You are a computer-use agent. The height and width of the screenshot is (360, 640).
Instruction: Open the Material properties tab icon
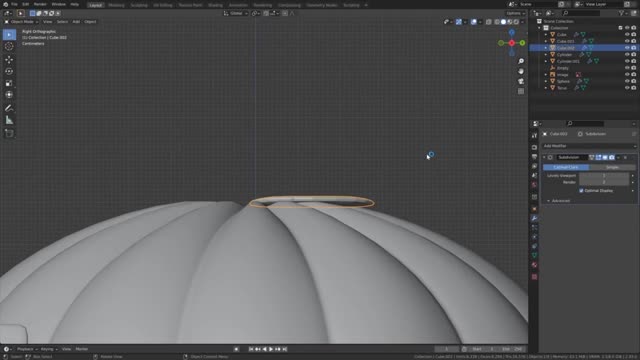[x=534, y=265]
